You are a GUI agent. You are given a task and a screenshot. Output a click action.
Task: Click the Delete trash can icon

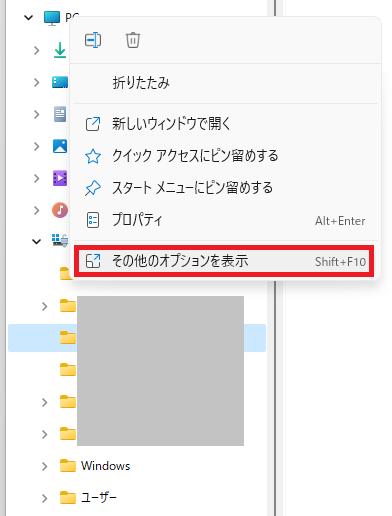pos(133,40)
